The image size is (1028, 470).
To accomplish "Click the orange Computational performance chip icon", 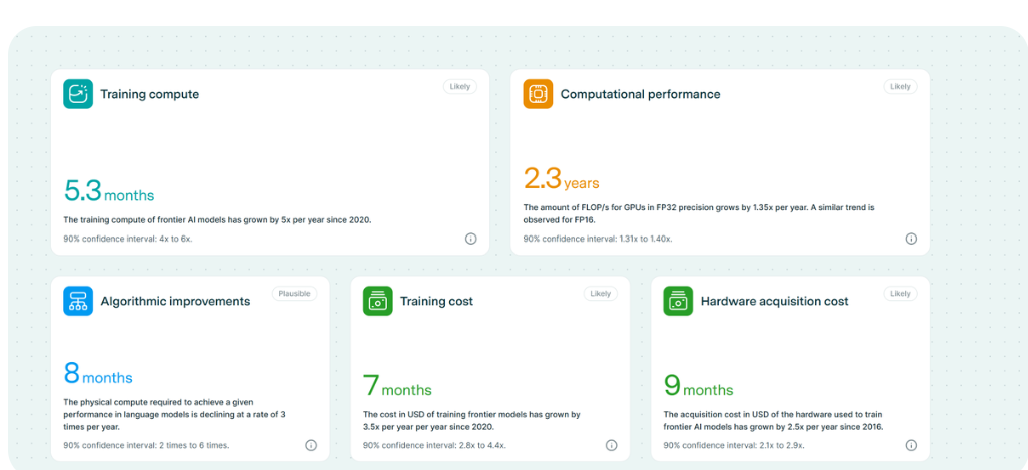I will tap(538, 94).
